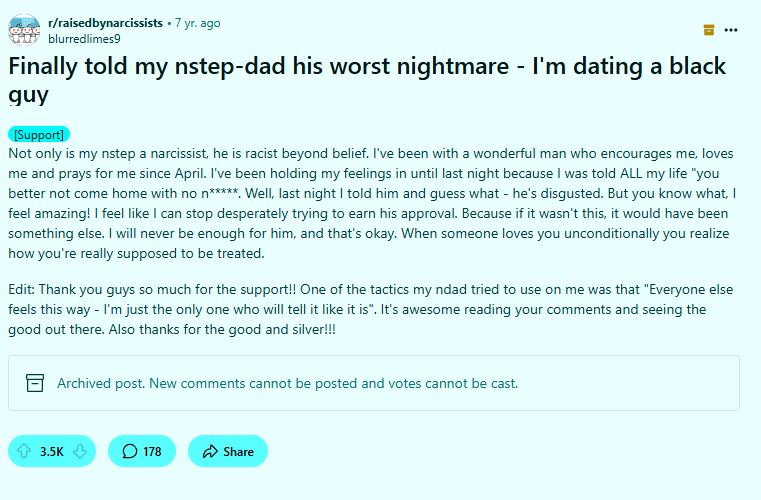
Task: Click the 7 yr. ago timestamp
Action: pos(198,23)
